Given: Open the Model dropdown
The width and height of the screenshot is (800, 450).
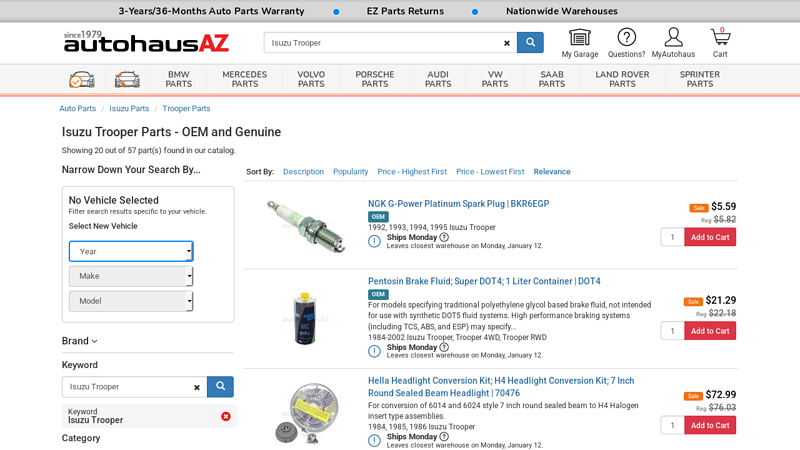Looking at the screenshot, I should [x=131, y=301].
